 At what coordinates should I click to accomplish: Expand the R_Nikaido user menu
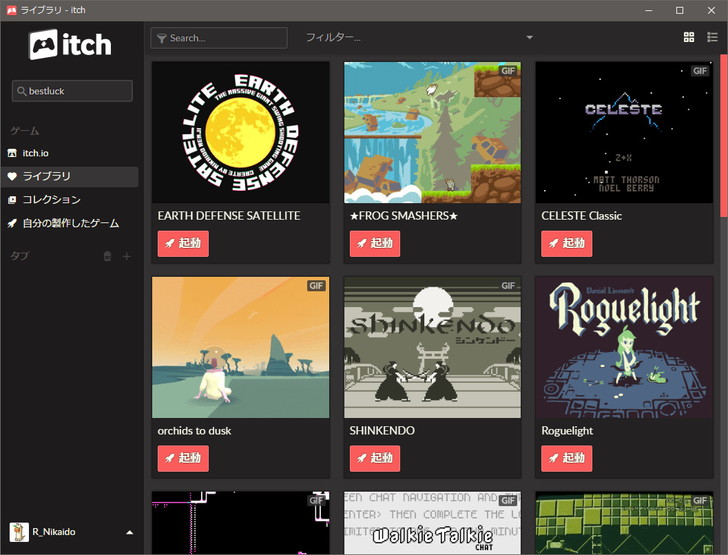click(x=129, y=532)
